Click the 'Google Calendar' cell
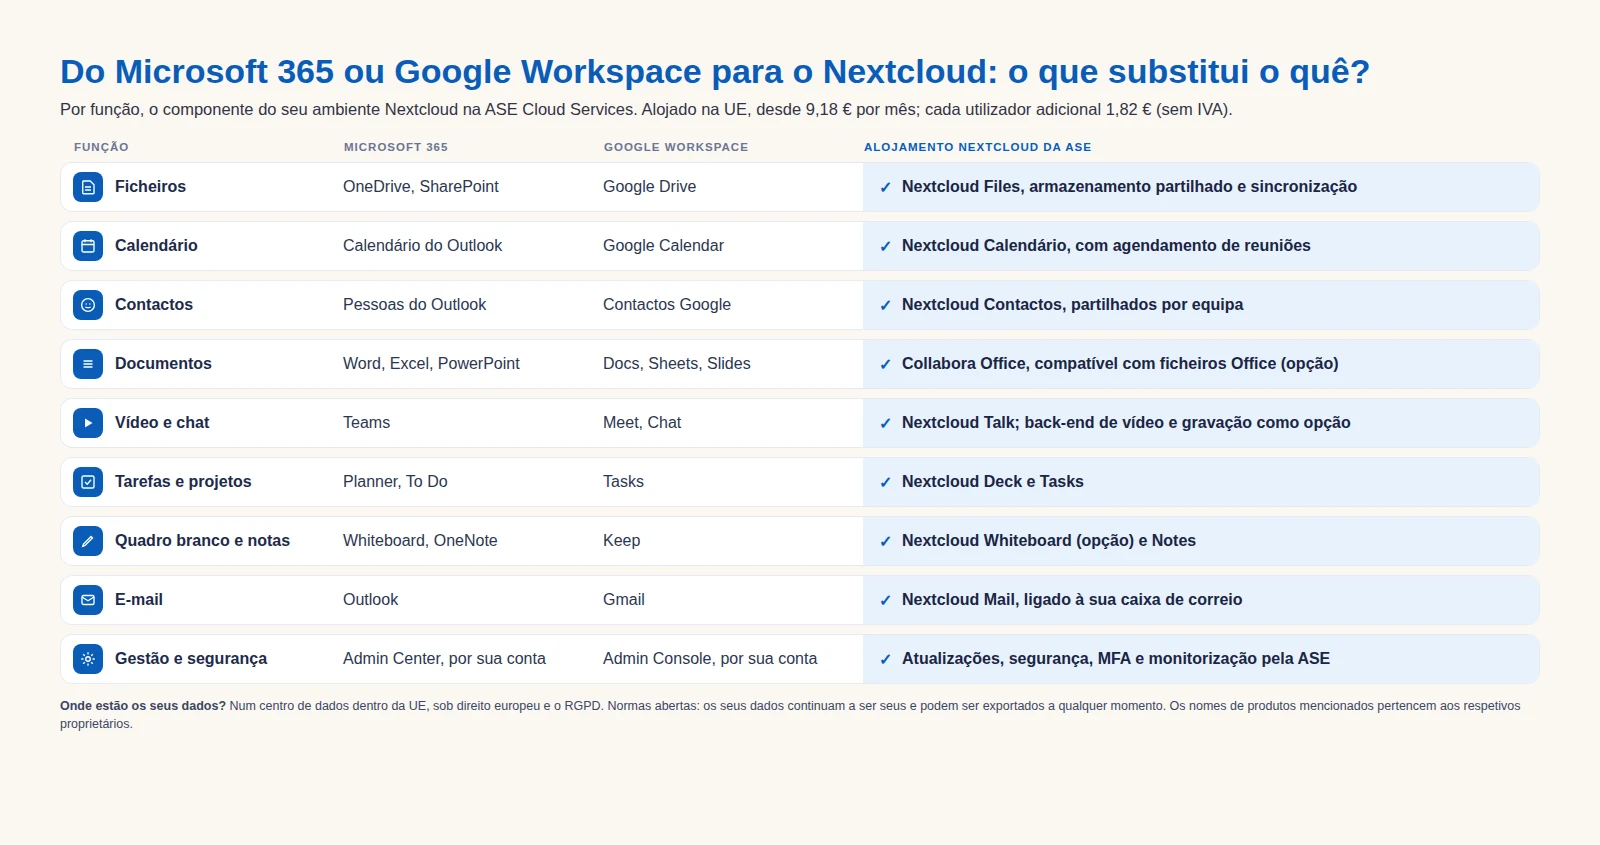1600x845 pixels. [x=663, y=246]
